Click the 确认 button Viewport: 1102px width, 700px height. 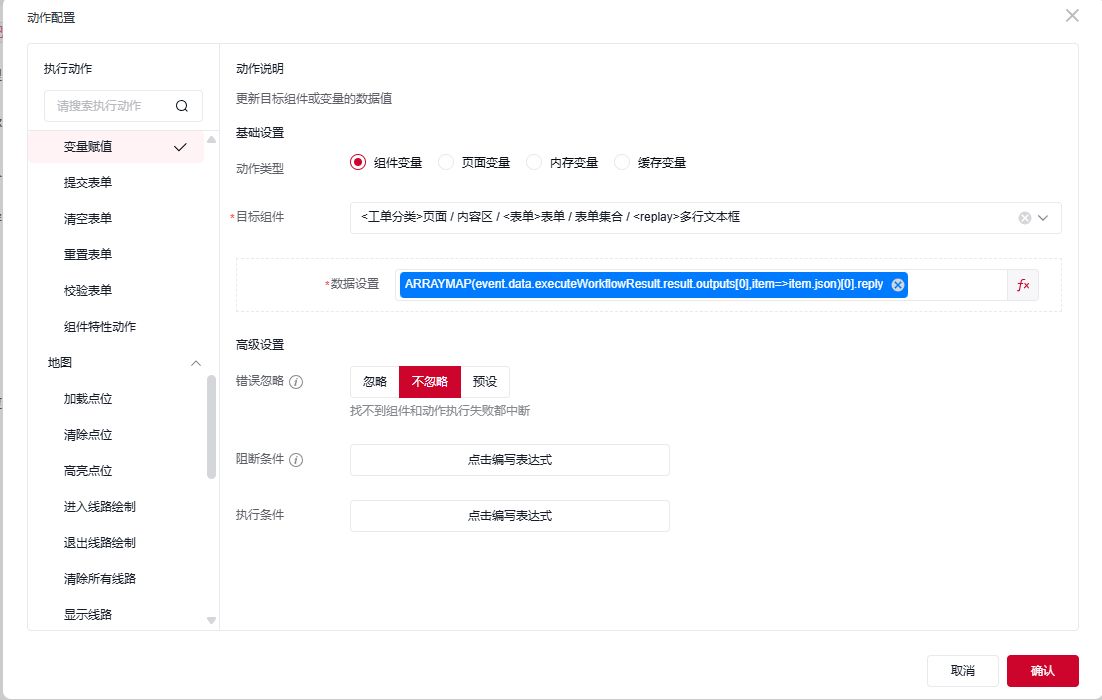click(x=1042, y=670)
